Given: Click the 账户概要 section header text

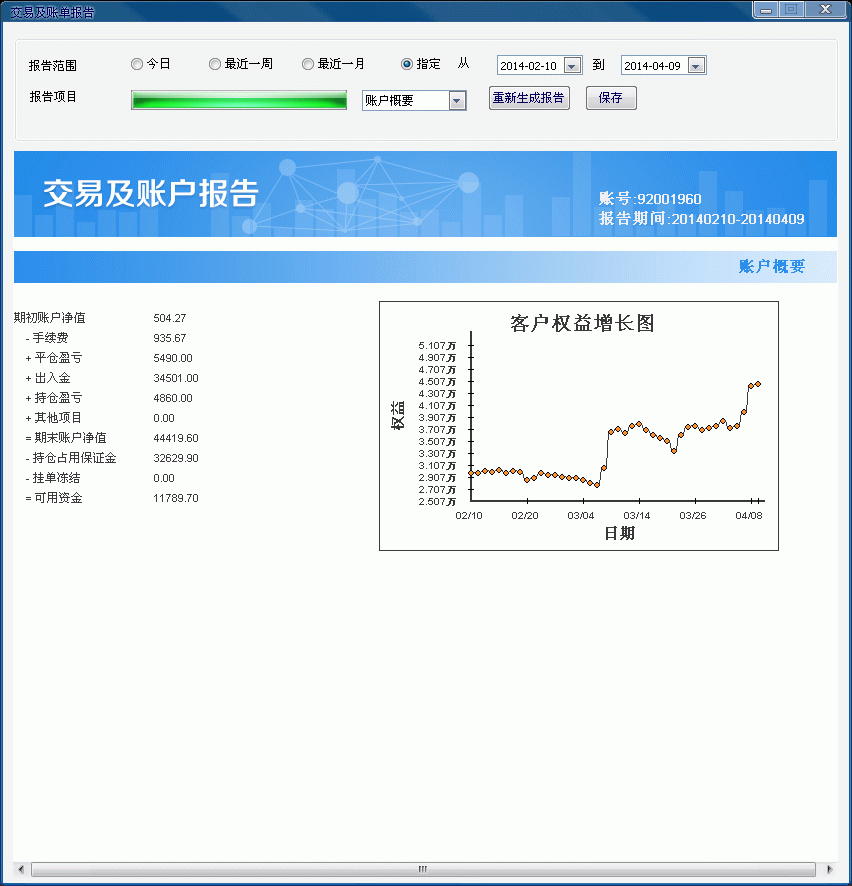Looking at the screenshot, I should point(772,266).
